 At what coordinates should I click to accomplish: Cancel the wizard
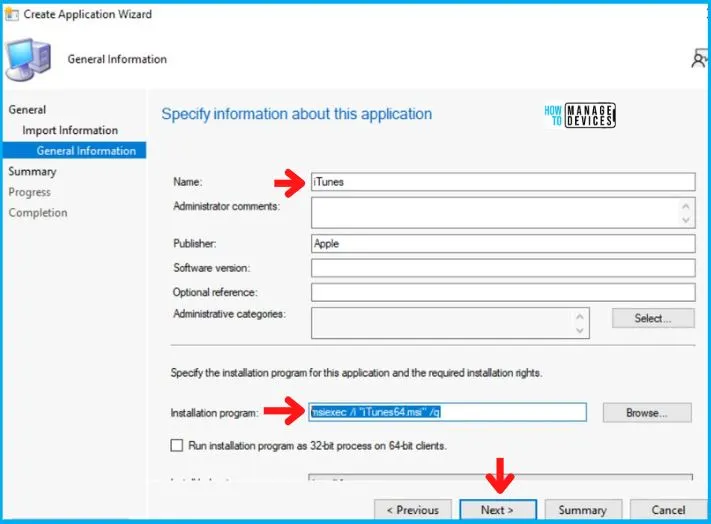coord(668,510)
